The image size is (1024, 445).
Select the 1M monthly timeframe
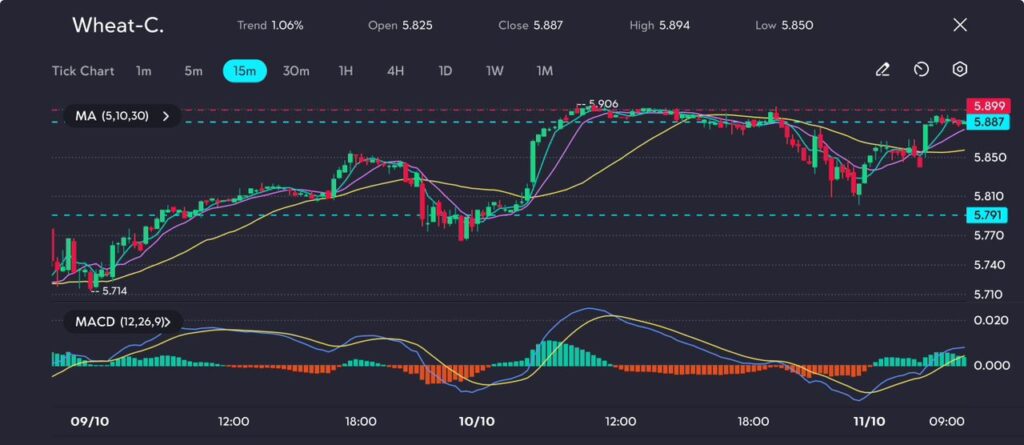click(x=545, y=71)
